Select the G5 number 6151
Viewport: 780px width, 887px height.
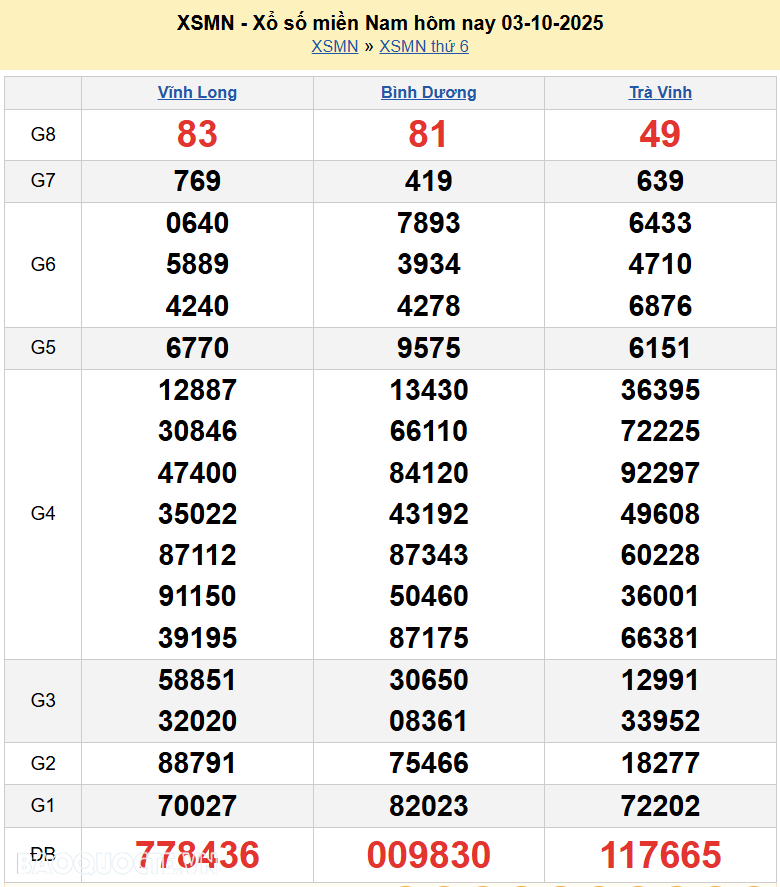(x=660, y=348)
